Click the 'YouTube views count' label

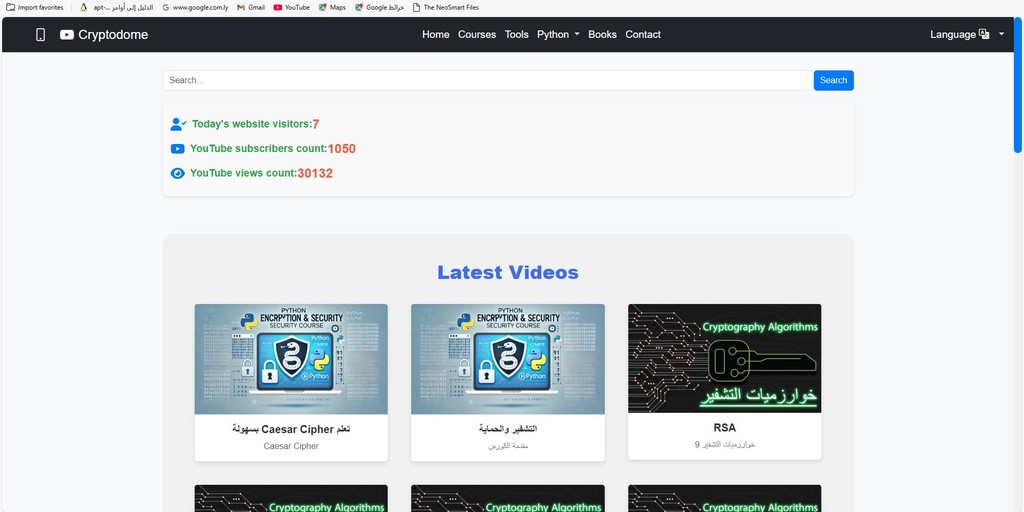coord(244,174)
